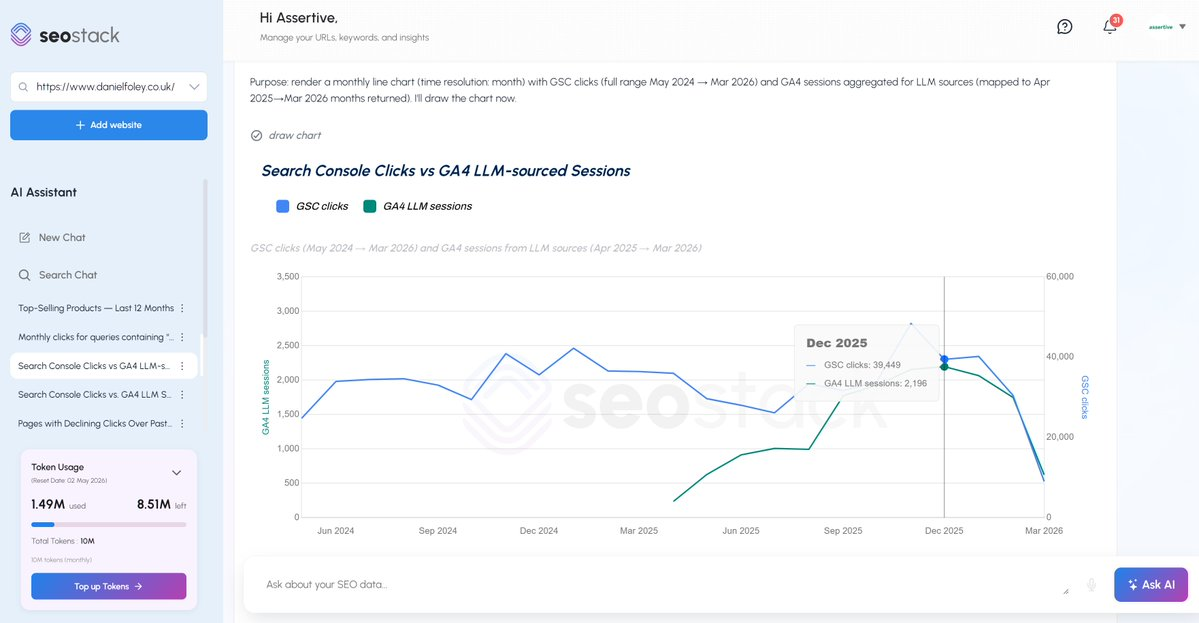Click the token usage progress bar
Viewport: 1199px width, 623px height.
(108, 524)
